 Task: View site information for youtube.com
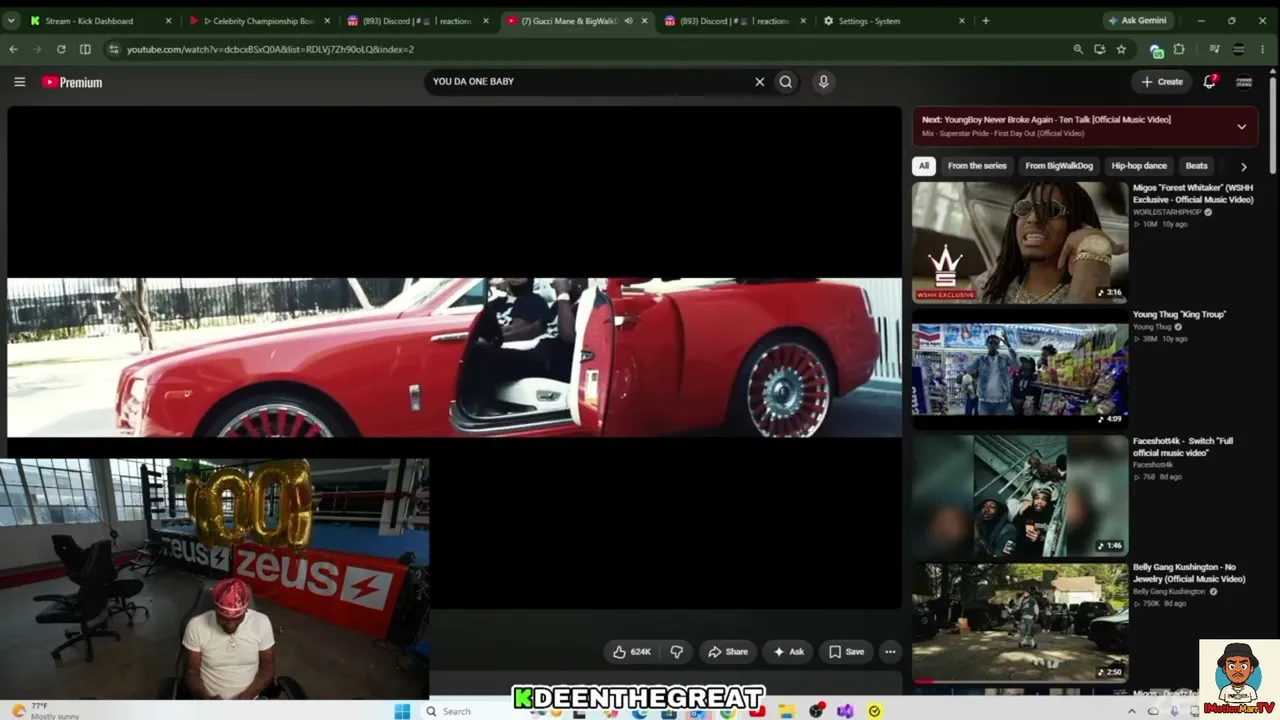[112, 49]
